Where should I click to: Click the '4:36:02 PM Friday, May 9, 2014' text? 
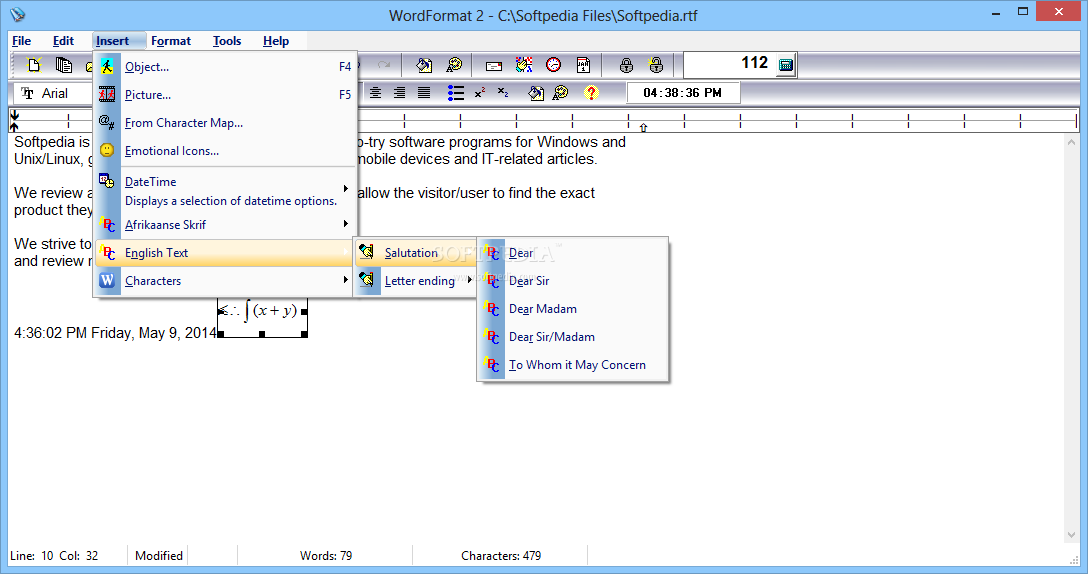tap(115, 333)
